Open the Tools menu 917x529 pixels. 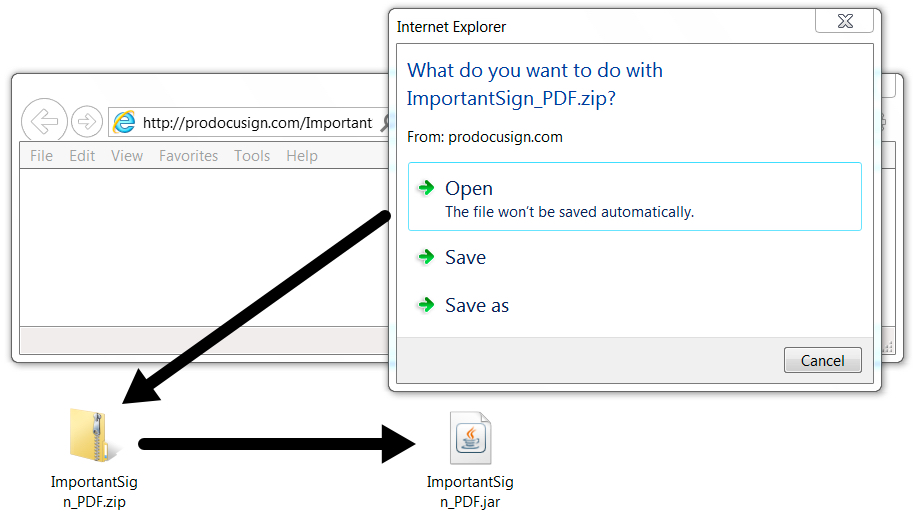(252, 156)
